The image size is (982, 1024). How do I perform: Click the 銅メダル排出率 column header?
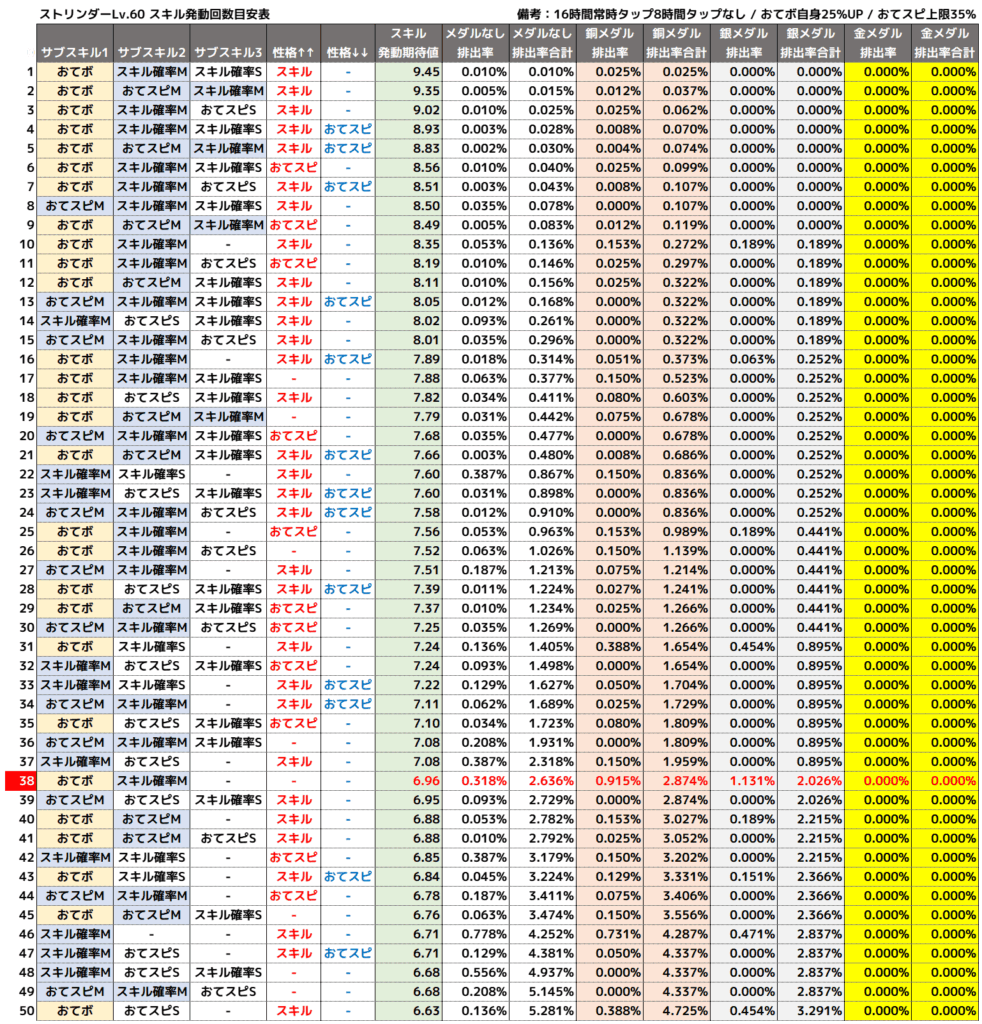(x=610, y=42)
